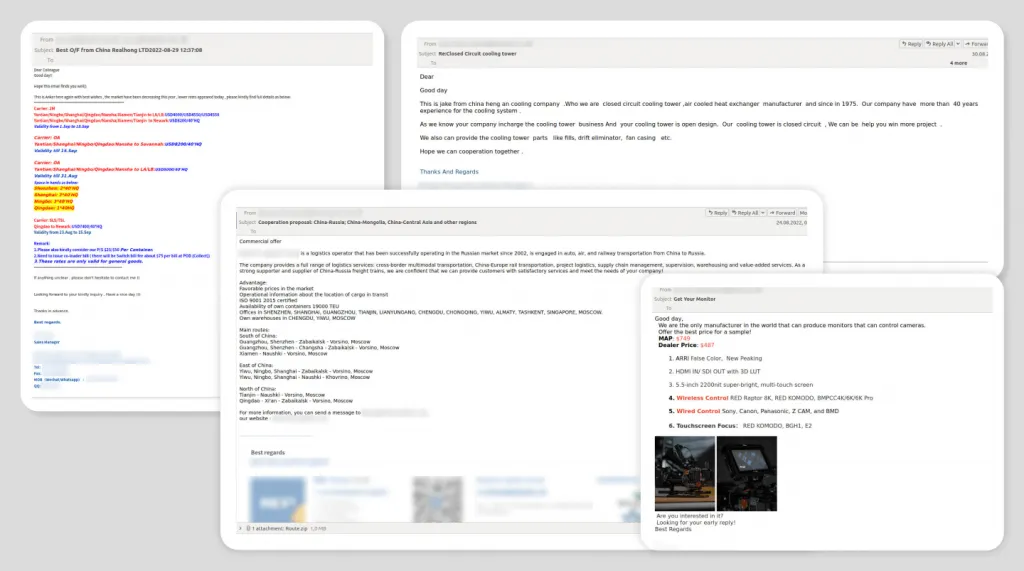The width and height of the screenshot is (1024, 571).
Task: Click the right monitor product photo
Action: tap(746, 474)
